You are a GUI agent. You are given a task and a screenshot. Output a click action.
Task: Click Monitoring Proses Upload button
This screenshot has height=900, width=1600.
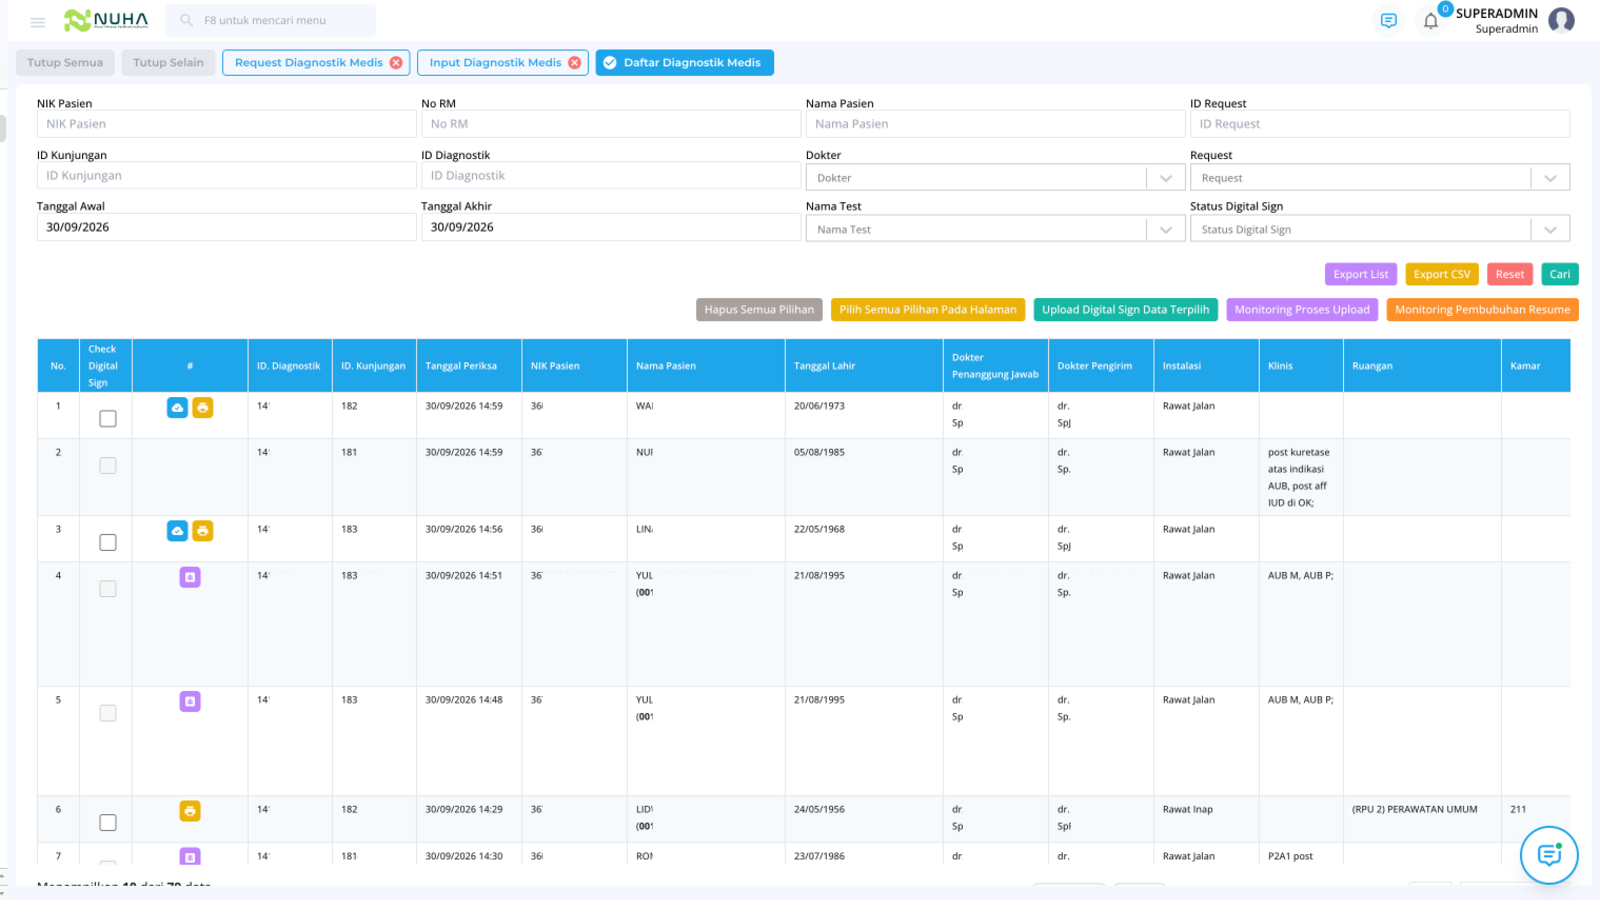pos(1302,310)
